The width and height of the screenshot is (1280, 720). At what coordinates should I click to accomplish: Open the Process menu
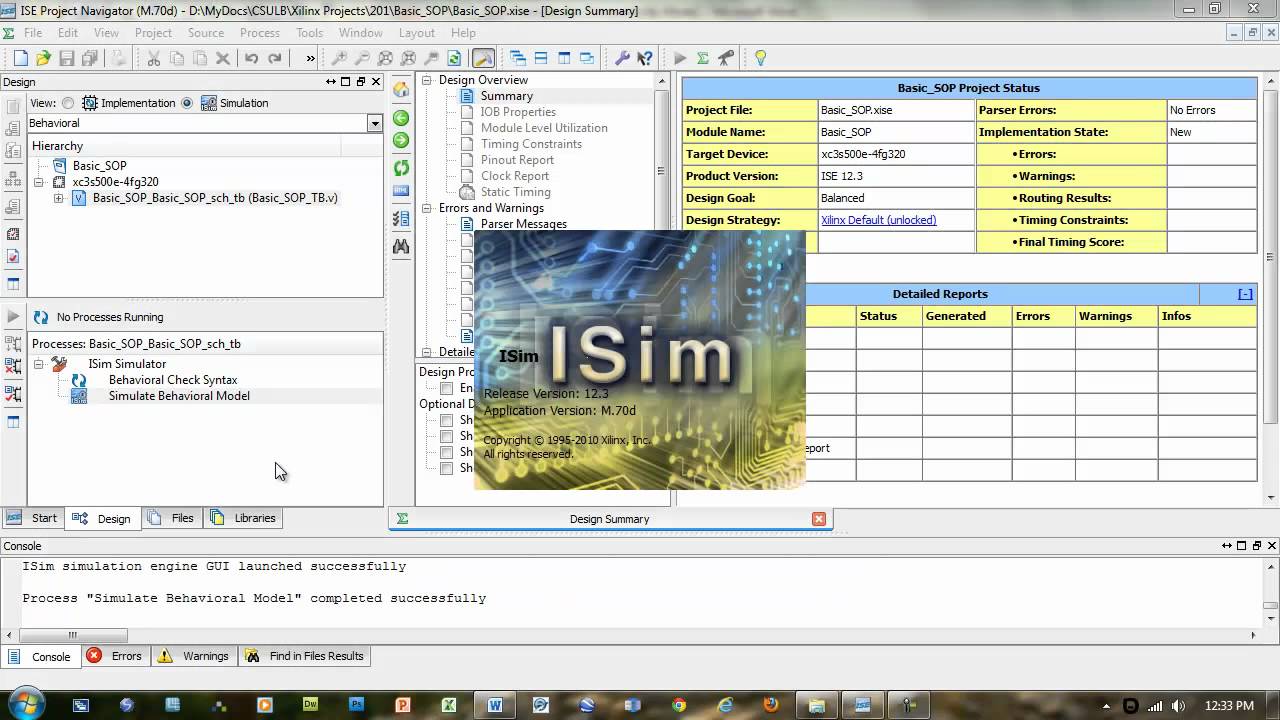pyautogui.click(x=260, y=33)
